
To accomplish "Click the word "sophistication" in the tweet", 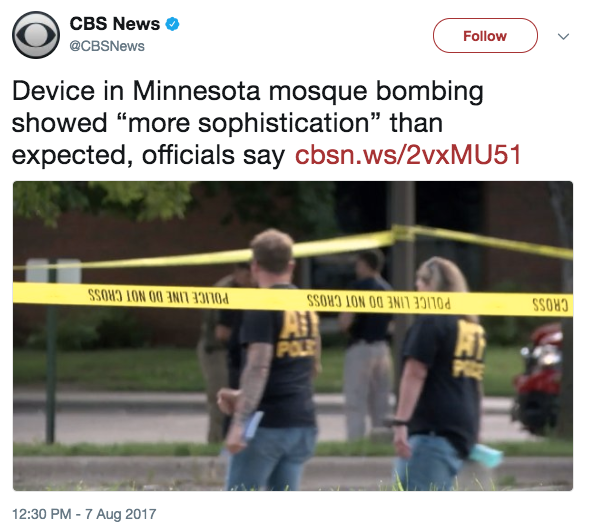I will click(x=283, y=124).
